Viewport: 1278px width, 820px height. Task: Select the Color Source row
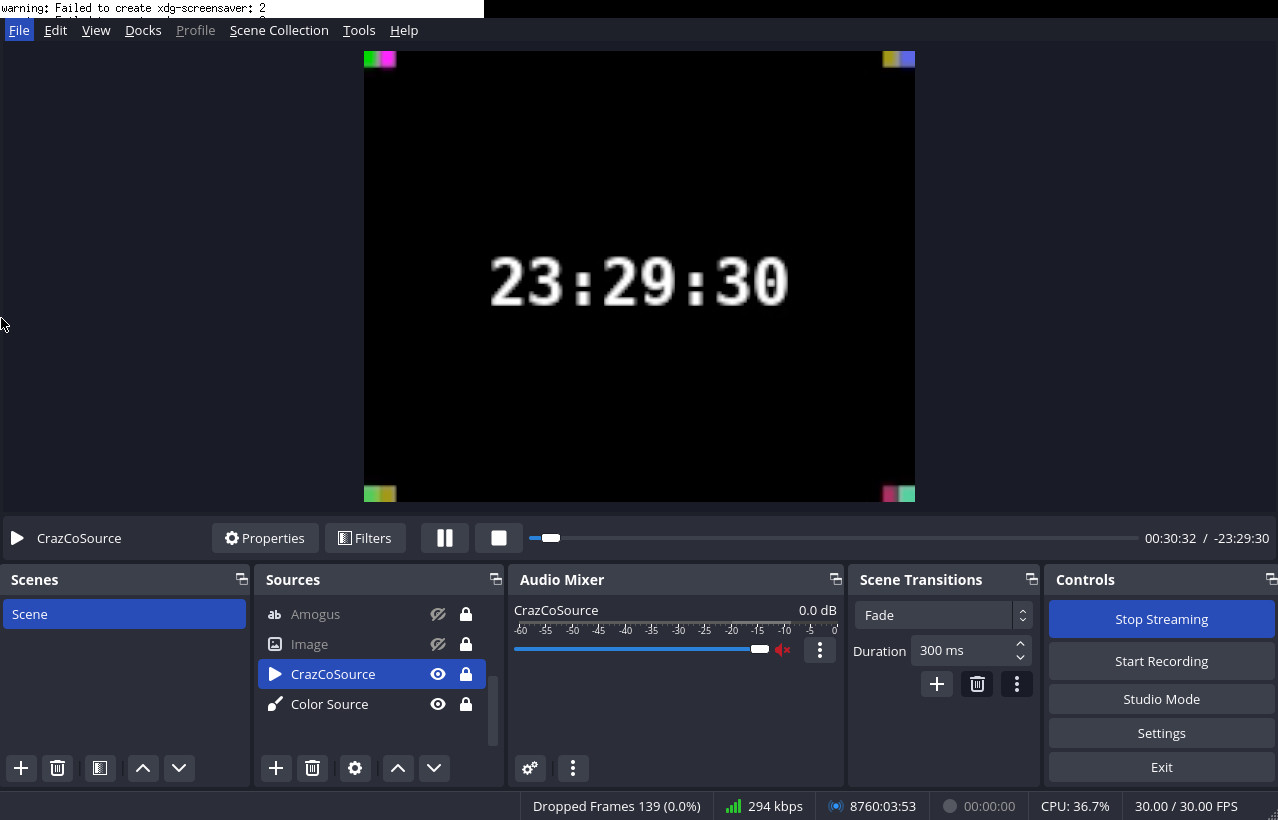pos(371,704)
